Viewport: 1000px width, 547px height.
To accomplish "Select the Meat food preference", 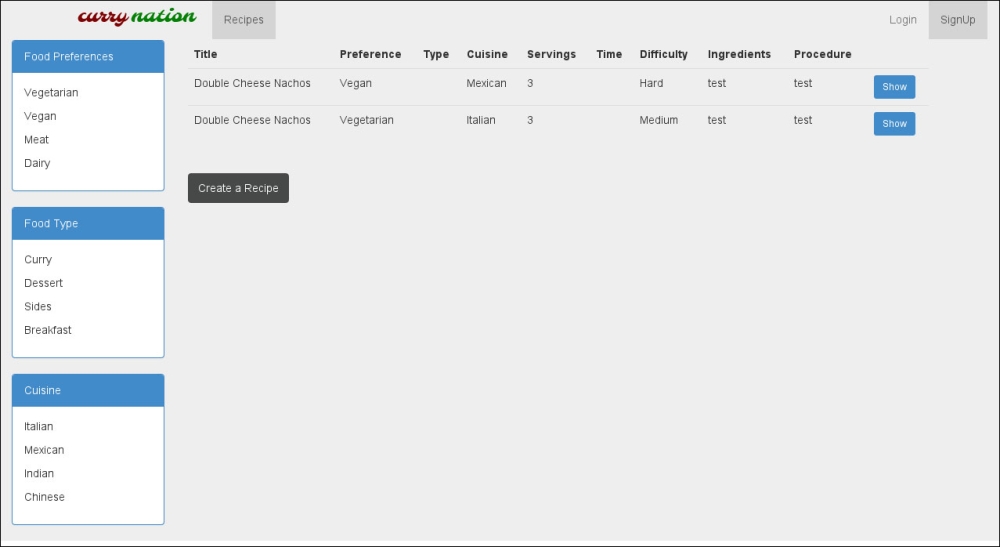I will point(36,140).
